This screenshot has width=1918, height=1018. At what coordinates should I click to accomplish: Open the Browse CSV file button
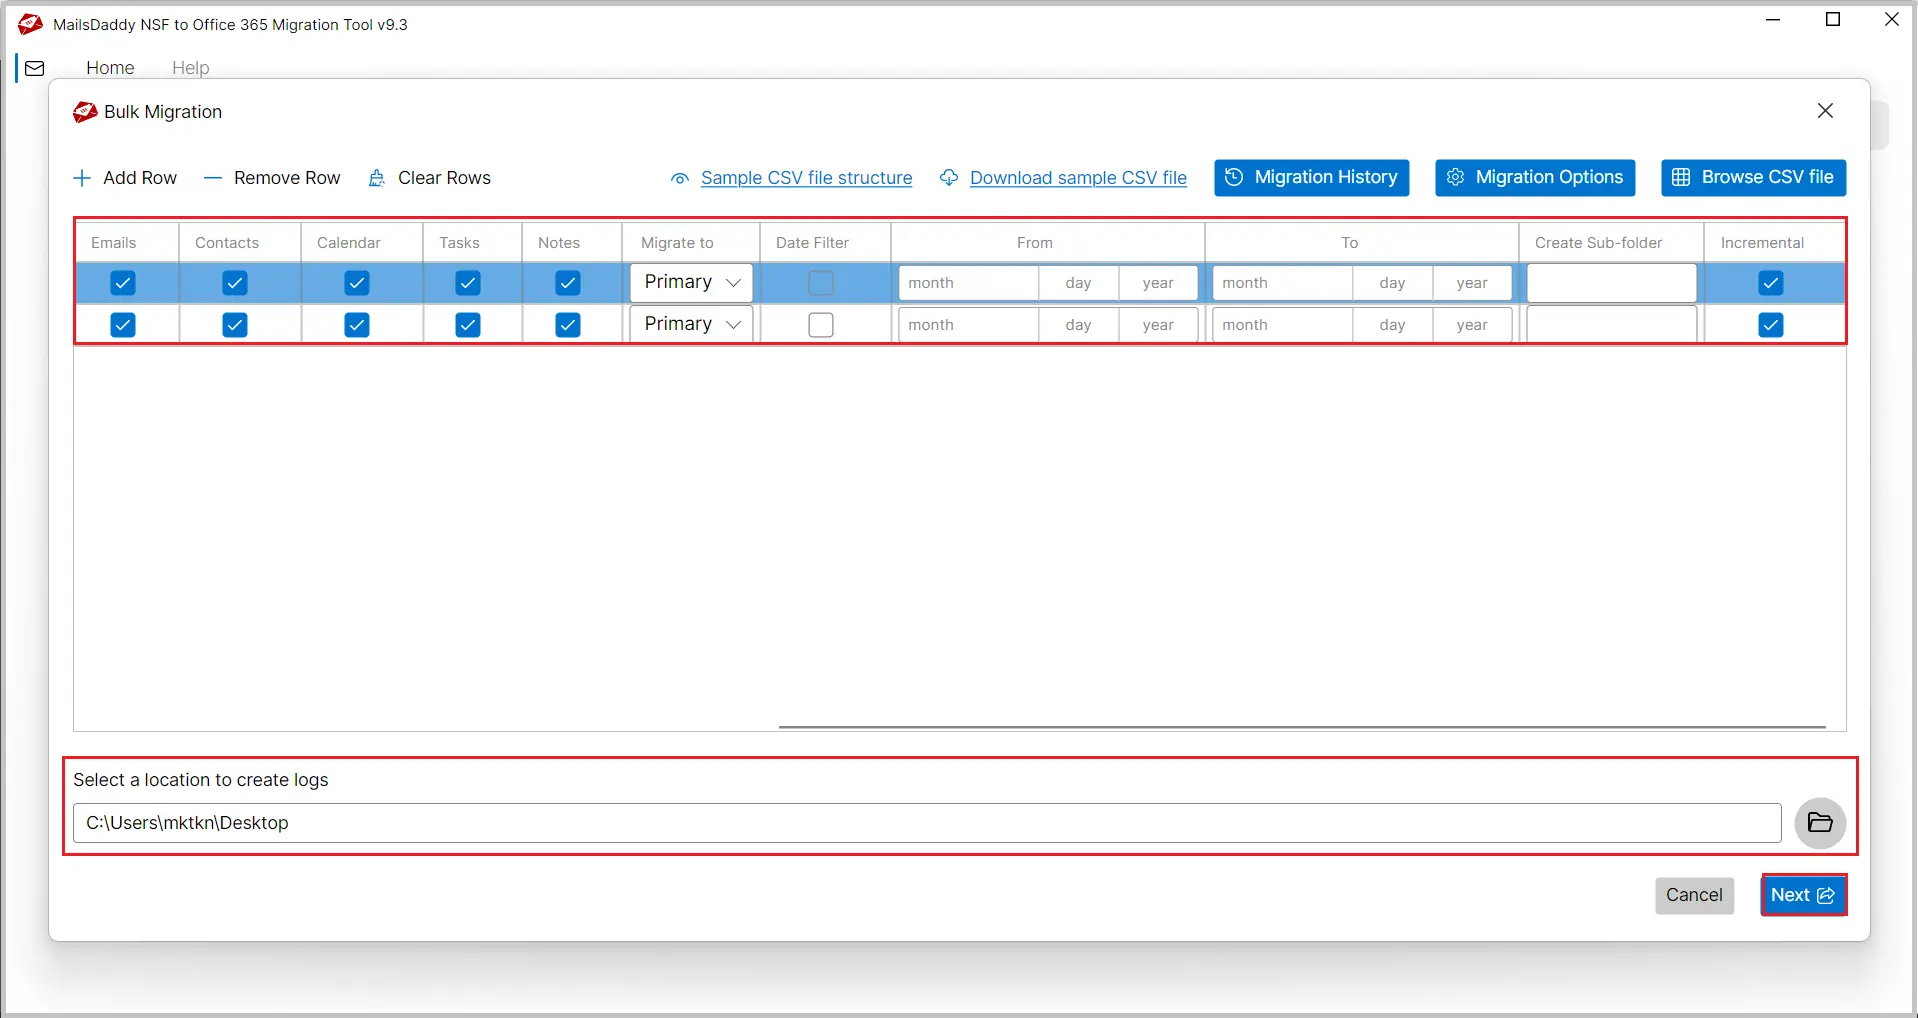(x=1753, y=178)
